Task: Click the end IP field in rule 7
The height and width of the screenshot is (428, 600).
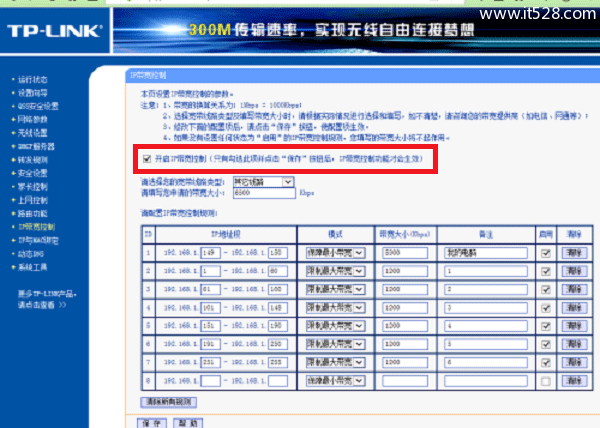Action: 278,362
